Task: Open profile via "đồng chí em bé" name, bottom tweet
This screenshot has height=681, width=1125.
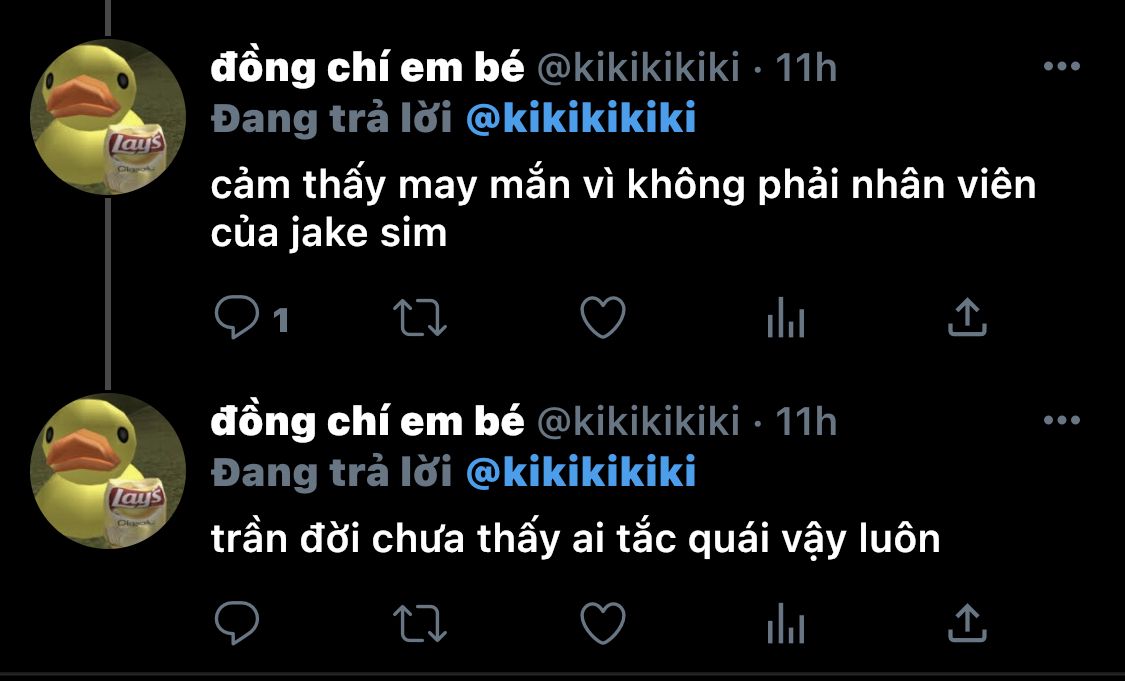Action: (367, 421)
